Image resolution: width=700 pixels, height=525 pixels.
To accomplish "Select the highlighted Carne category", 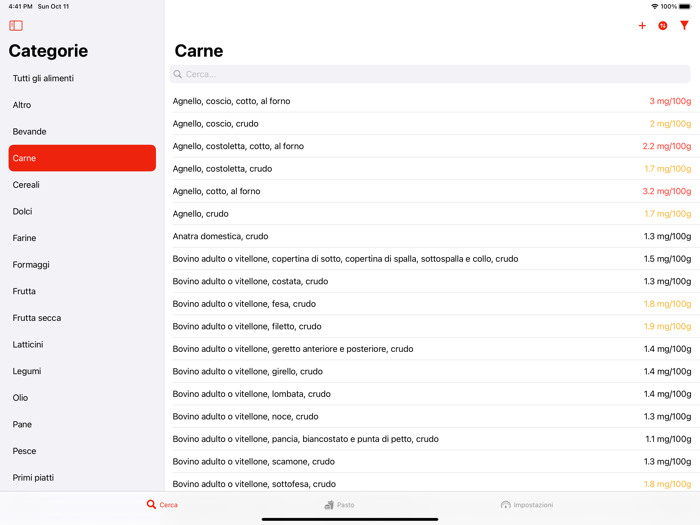I will click(x=82, y=158).
